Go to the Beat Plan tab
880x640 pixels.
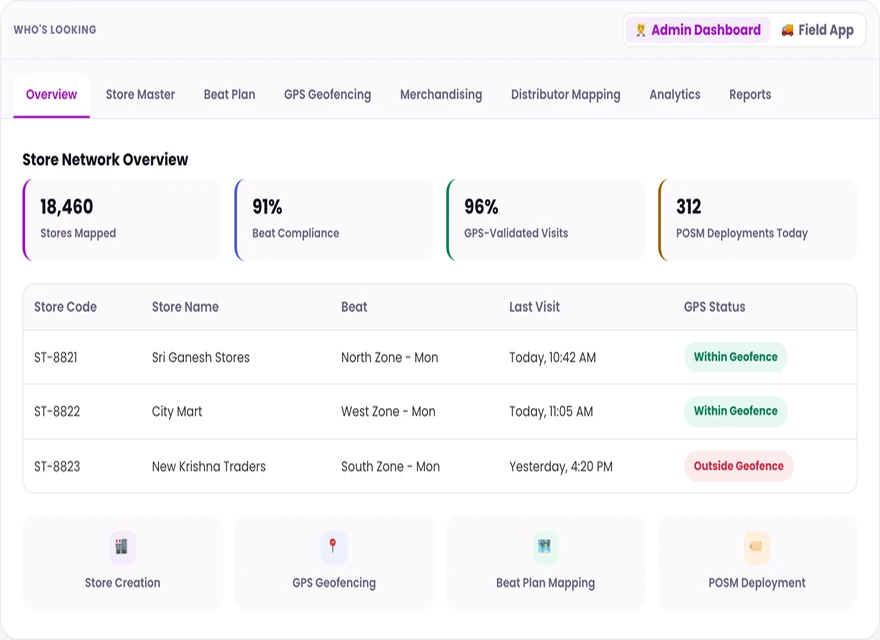pos(230,95)
